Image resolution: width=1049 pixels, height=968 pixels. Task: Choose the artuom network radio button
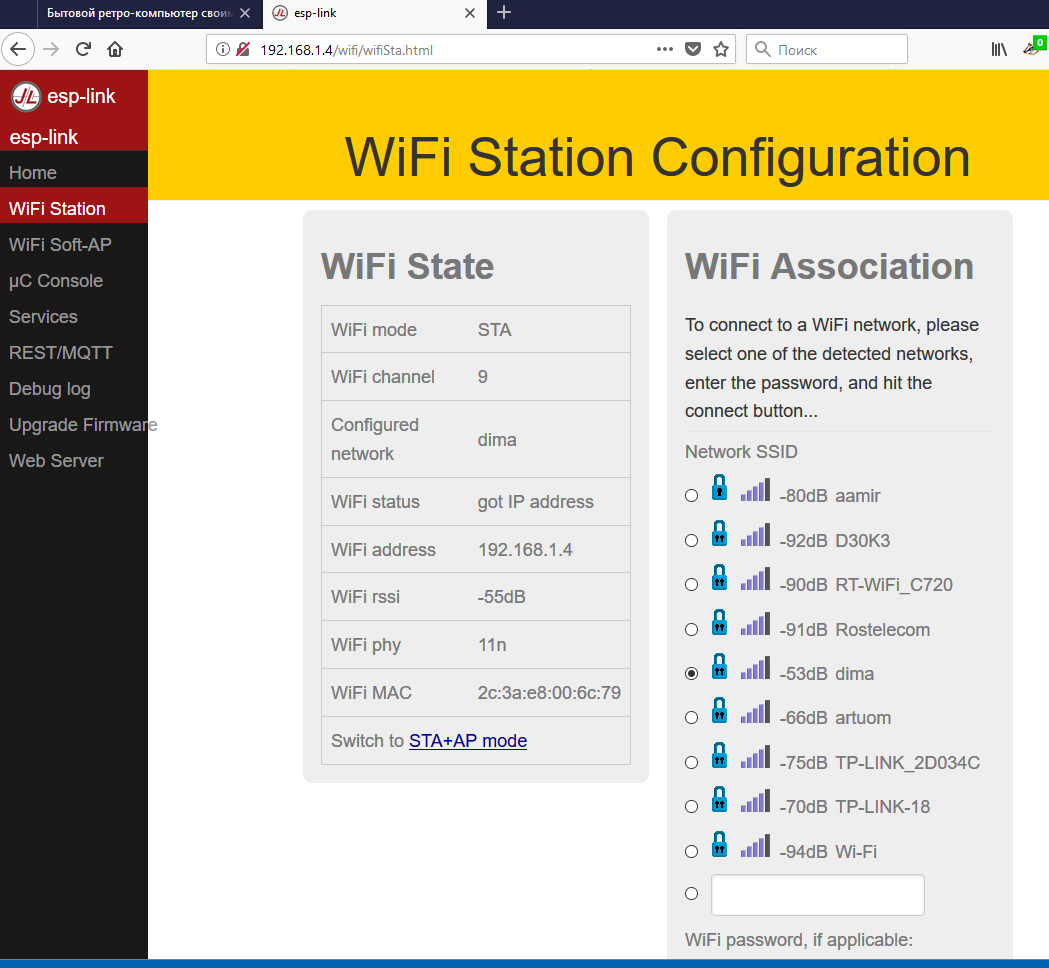(x=691, y=718)
